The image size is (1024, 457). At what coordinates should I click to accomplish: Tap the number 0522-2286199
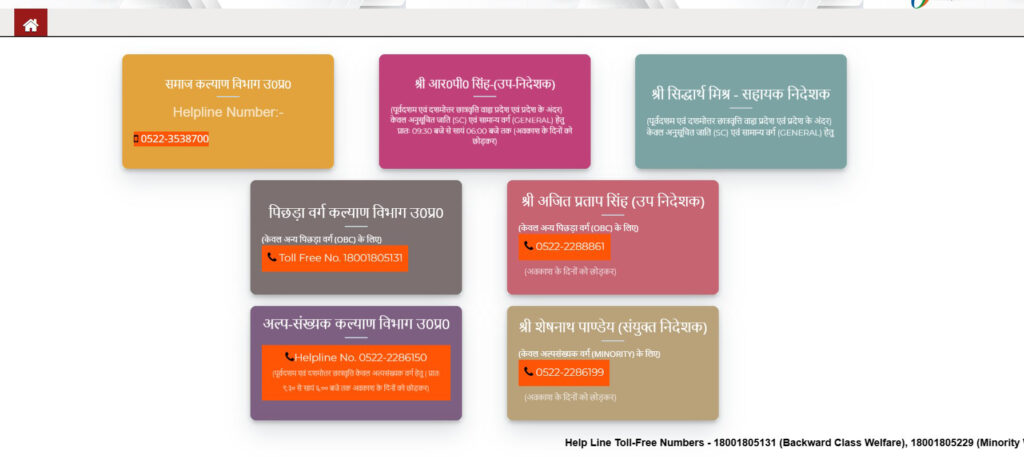coord(570,372)
